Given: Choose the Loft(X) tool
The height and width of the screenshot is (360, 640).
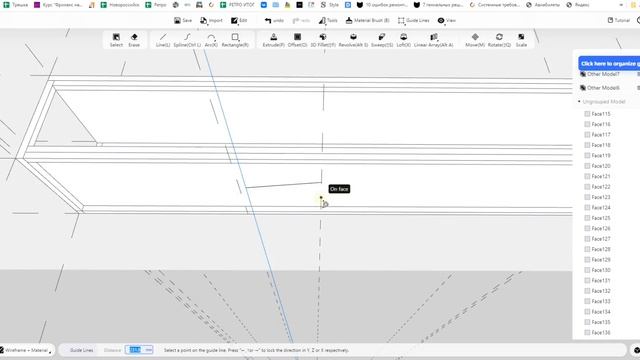Looking at the screenshot, I should click(x=403, y=40).
